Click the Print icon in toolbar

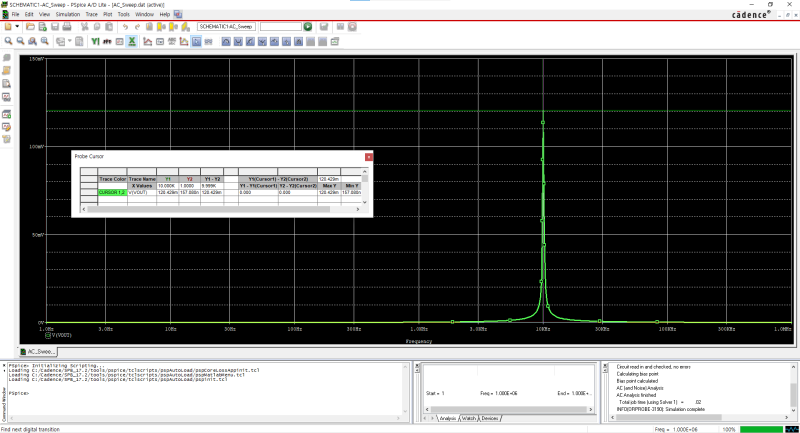click(x=69, y=26)
